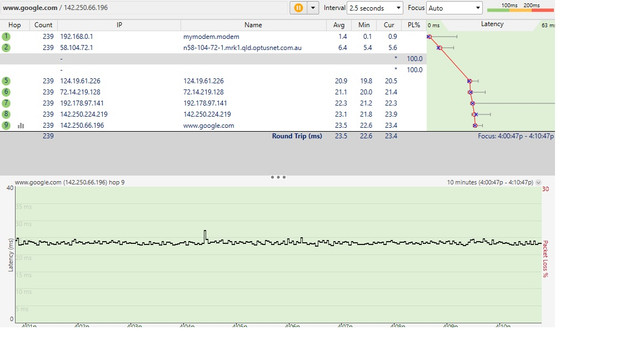The height and width of the screenshot is (360, 640).
Task: Click the Packet Loss % axis label
Action: point(545,259)
